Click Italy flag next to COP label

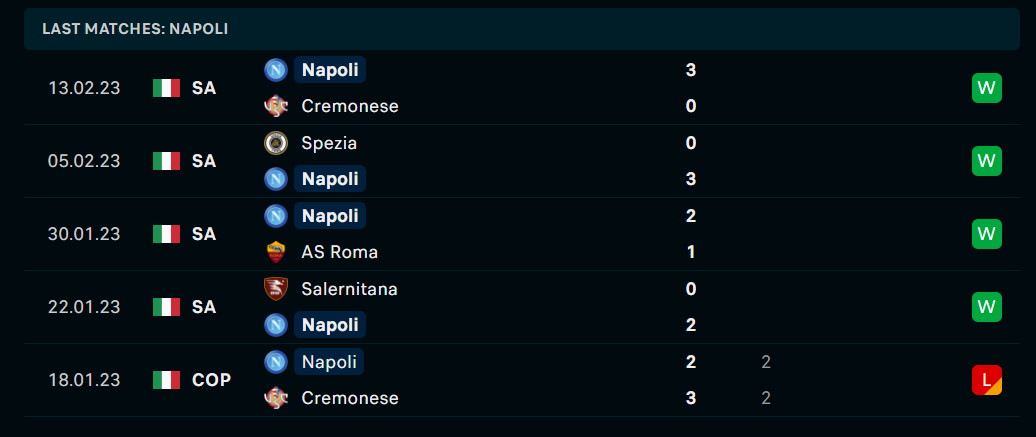166,380
